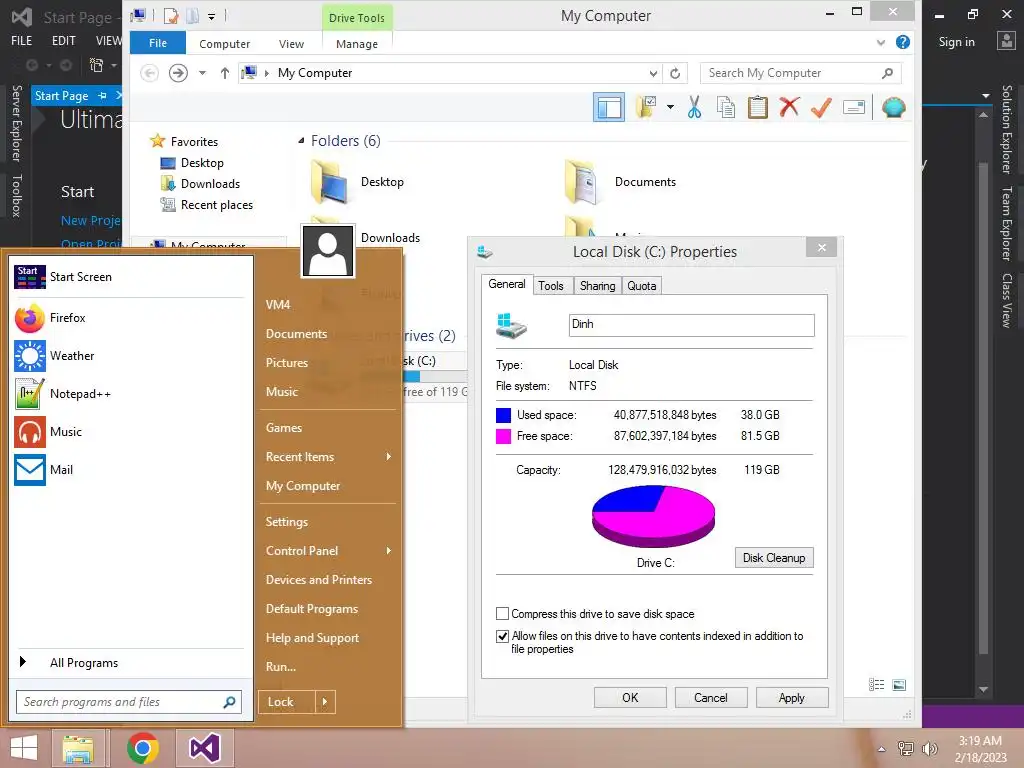Open Desktop folder in Folders group
The height and width of the screenshot is (768, 1024).
(x=356, y=182)
